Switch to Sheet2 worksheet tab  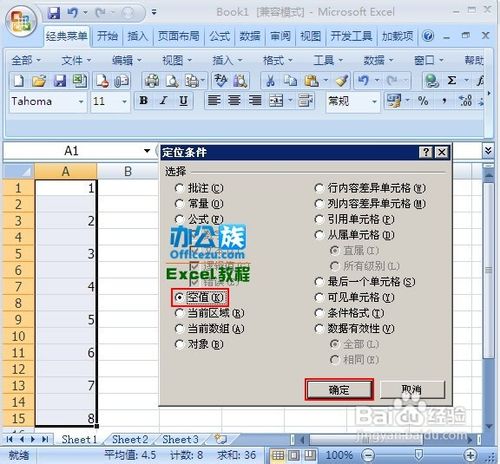click(x=130, y=439)
